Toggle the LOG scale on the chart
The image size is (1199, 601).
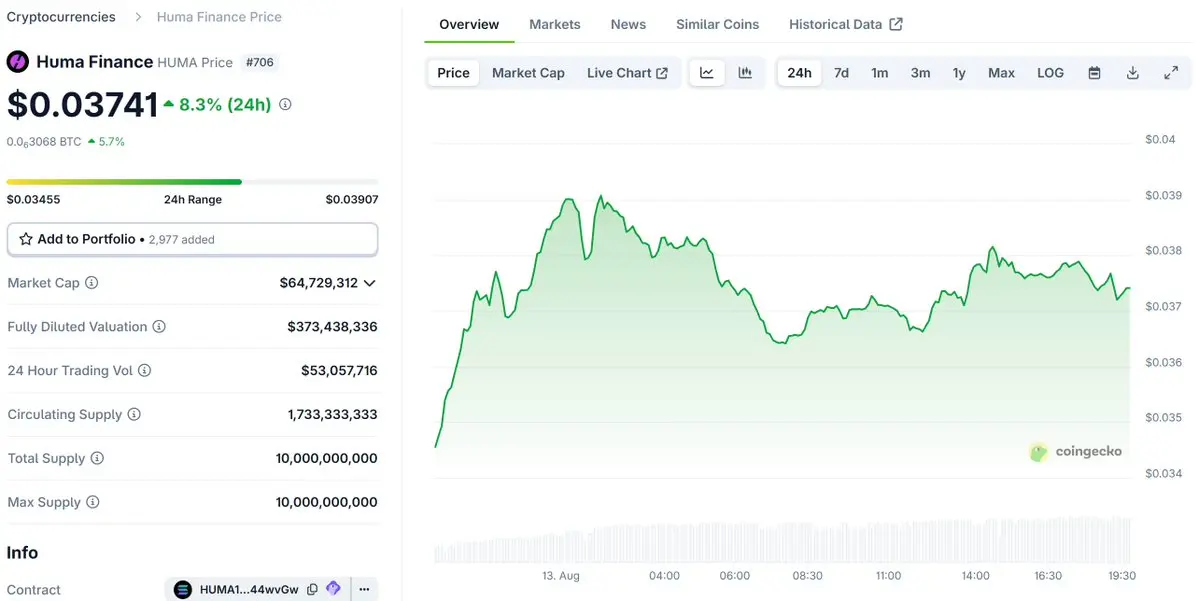pos(1050,73)
